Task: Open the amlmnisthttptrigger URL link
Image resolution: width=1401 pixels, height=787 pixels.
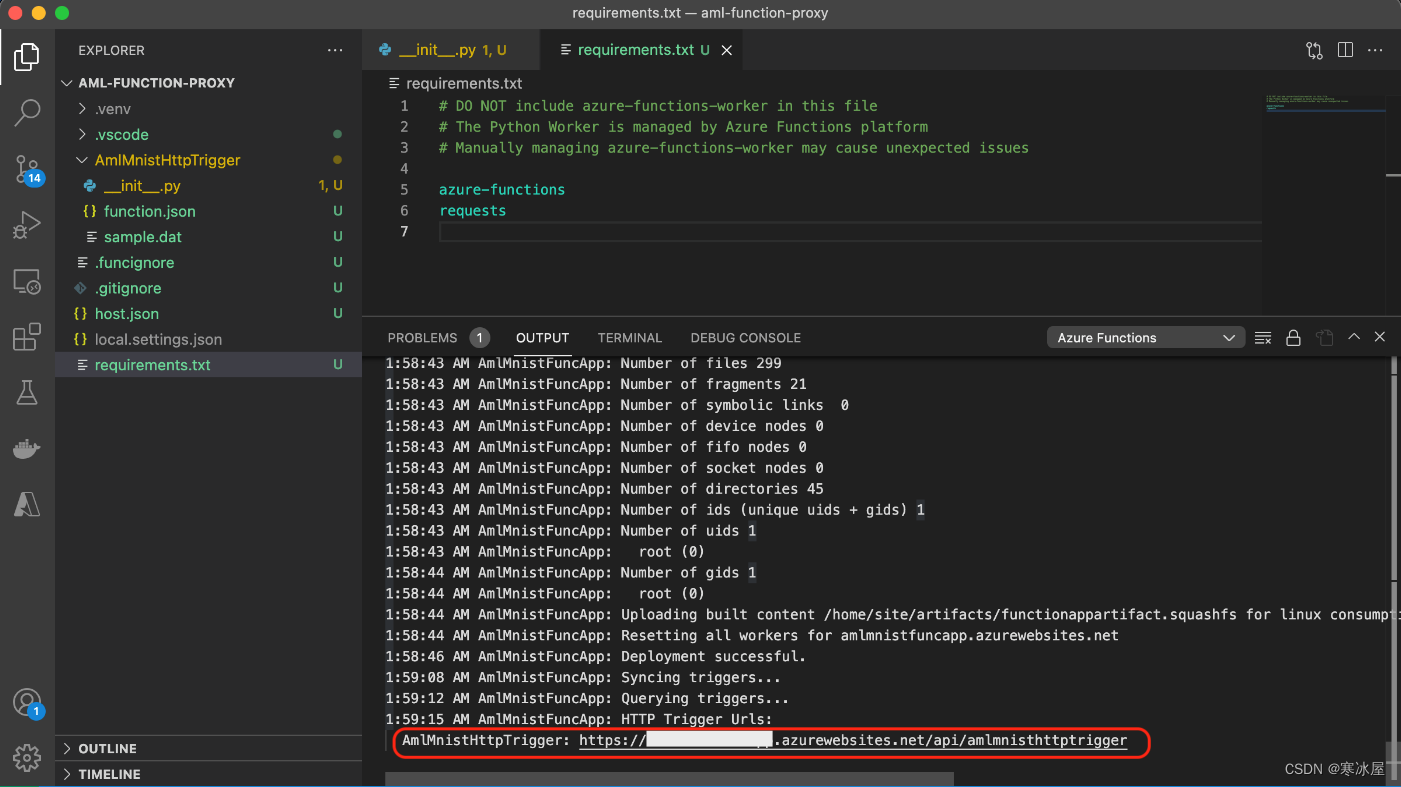Action: point(853,741)
